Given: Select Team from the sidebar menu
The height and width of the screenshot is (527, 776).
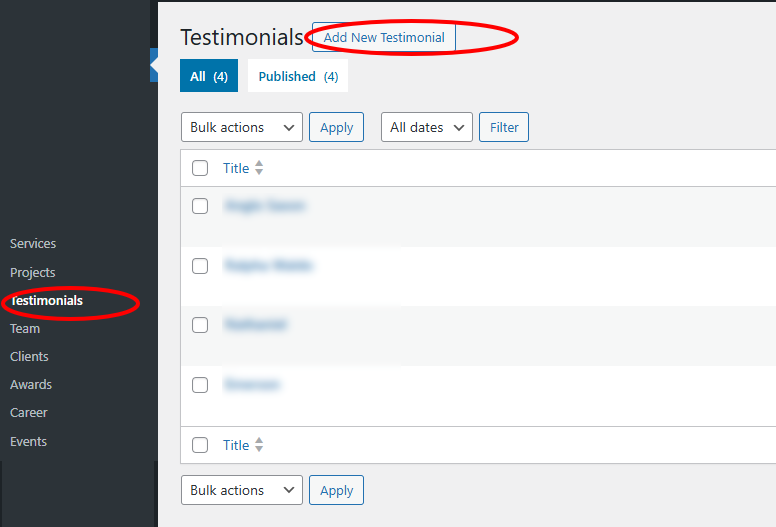Looking at the screenshot, I should pyautogui.click(x=25, y=328).
